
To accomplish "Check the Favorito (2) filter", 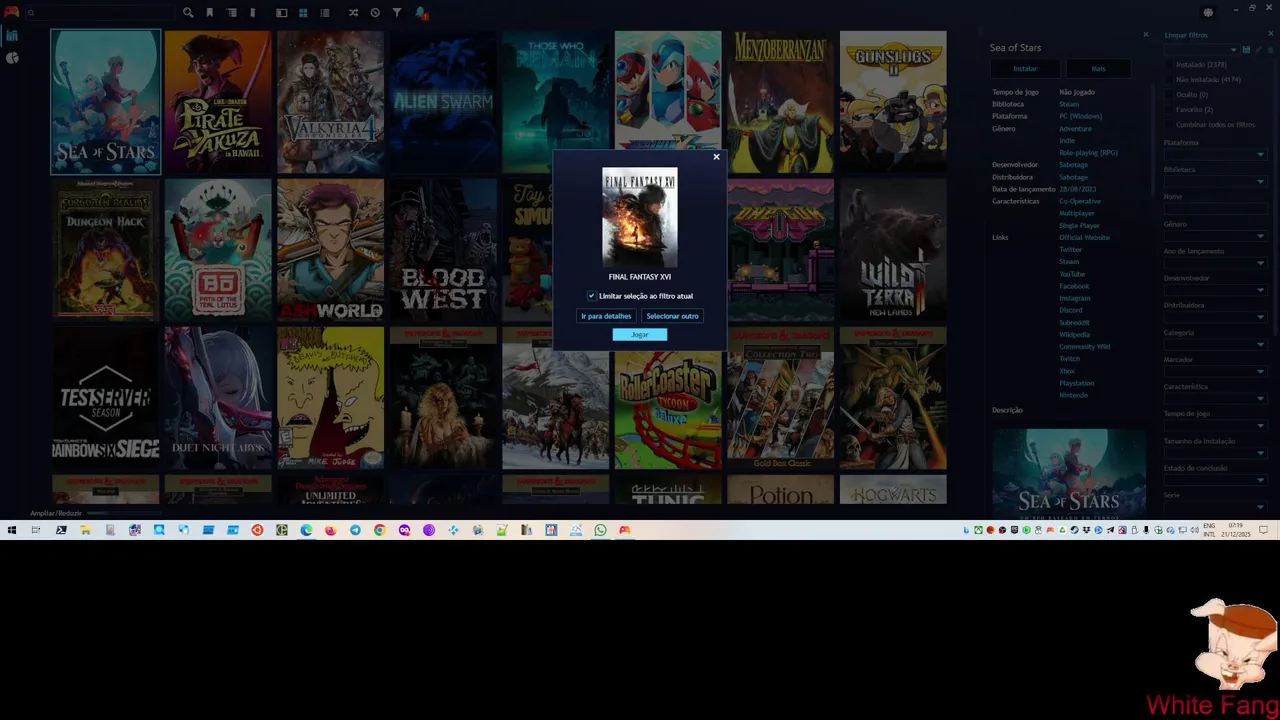I will tap(1170, 110).
